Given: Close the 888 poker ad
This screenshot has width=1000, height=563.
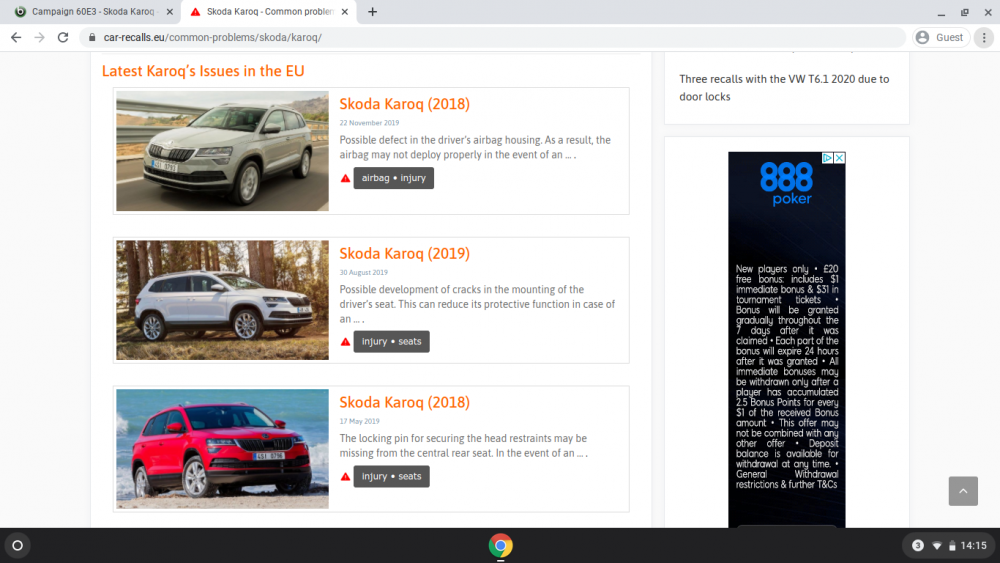Looking at the screenshot, I should point(839,157).
